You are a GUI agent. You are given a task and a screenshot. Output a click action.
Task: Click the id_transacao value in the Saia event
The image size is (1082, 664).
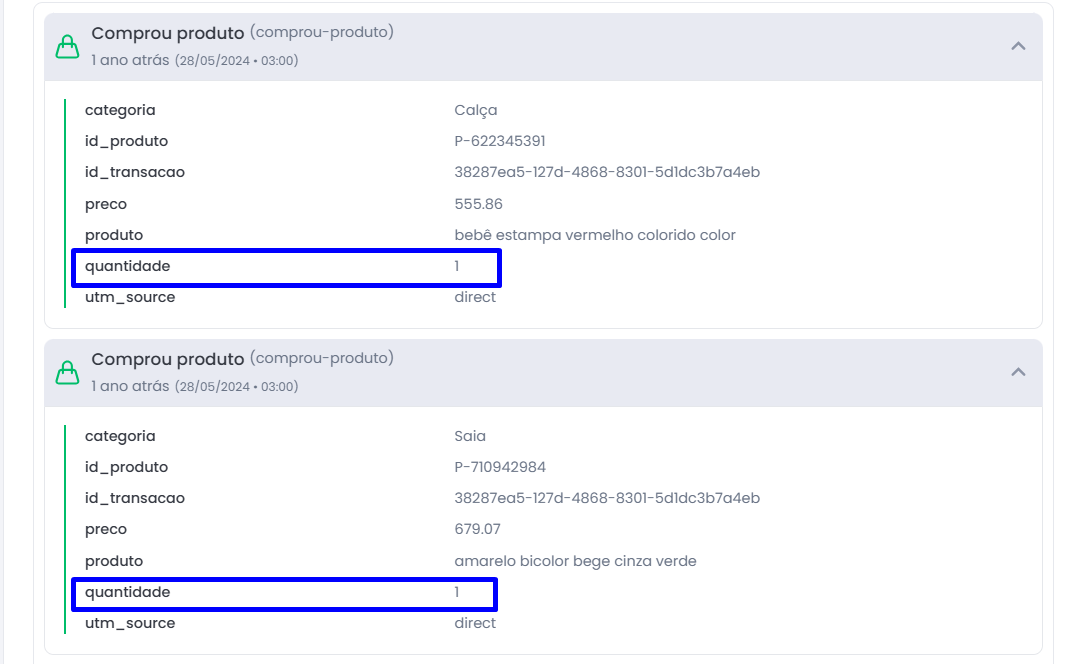point(607,498)
